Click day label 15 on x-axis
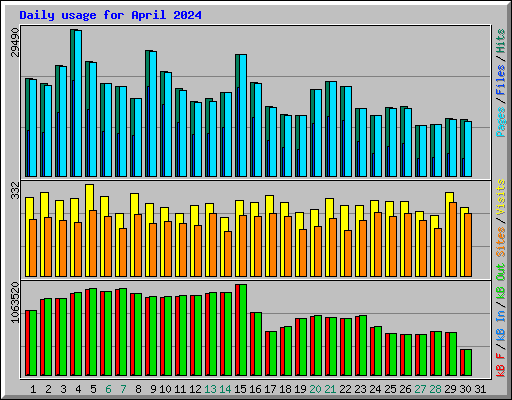The image size is (512, 400). pyautogui.click(x=240, y=389)
